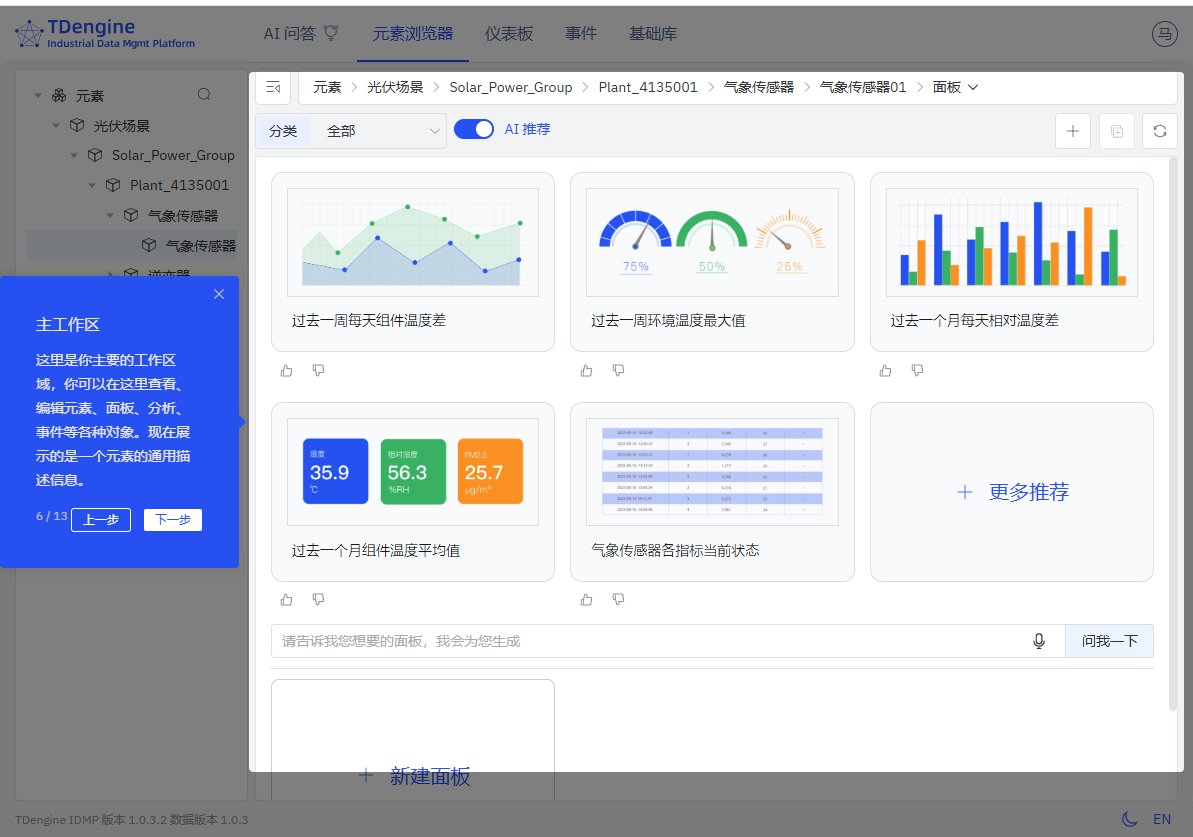Toggle the AI 推荐 switch

point(473,129)
